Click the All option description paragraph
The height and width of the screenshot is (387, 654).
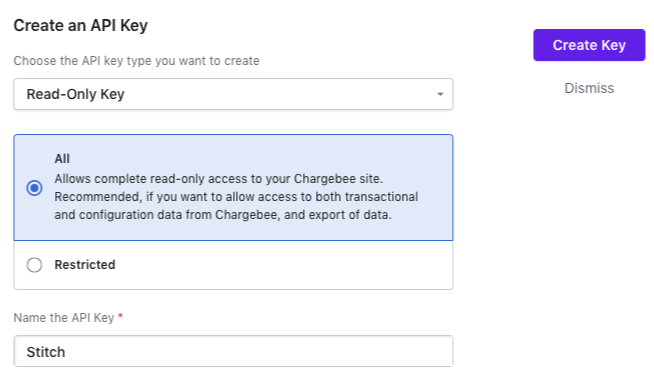[236, 197]
